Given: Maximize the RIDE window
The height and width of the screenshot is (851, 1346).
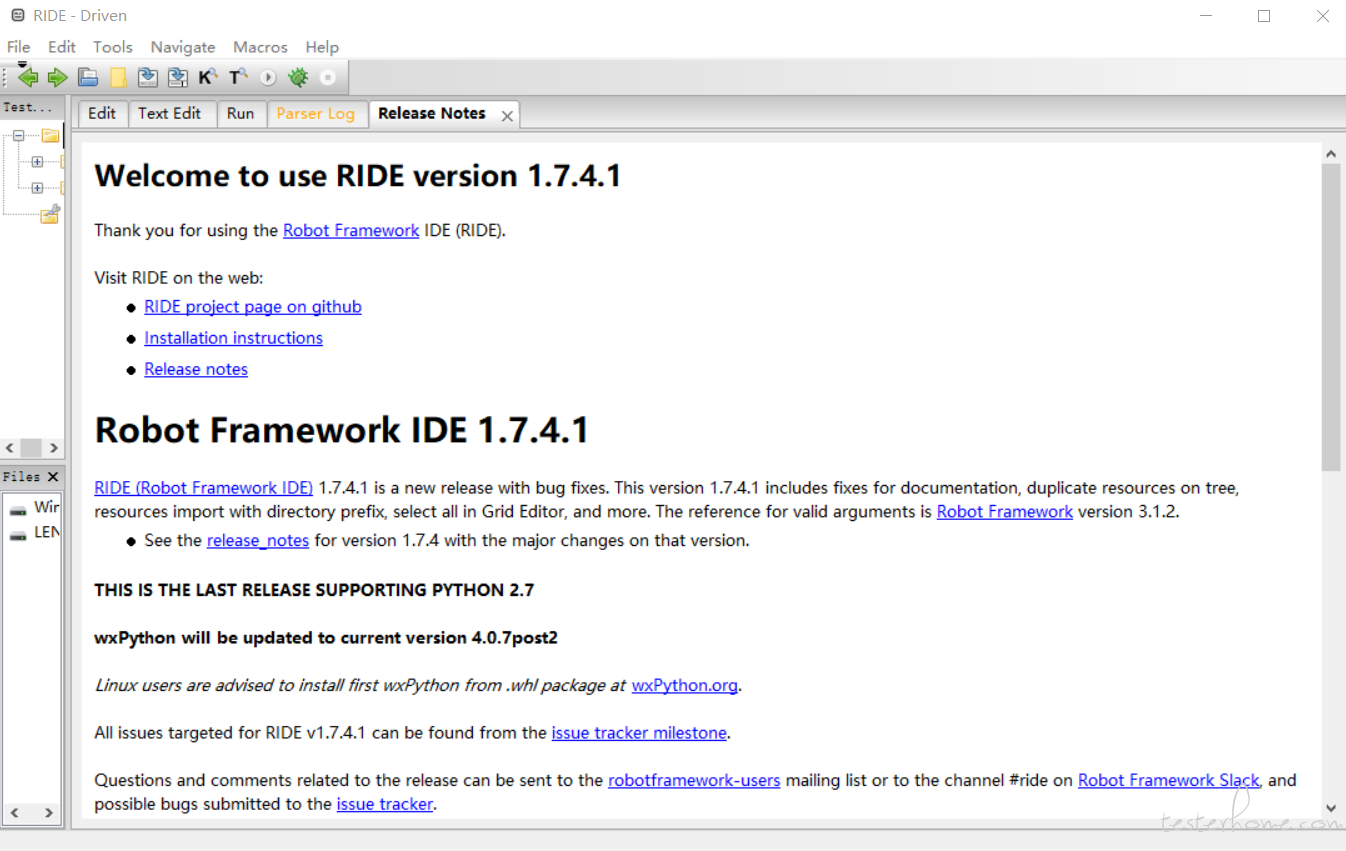Looking at the screenshot, I should [1264, 16].
